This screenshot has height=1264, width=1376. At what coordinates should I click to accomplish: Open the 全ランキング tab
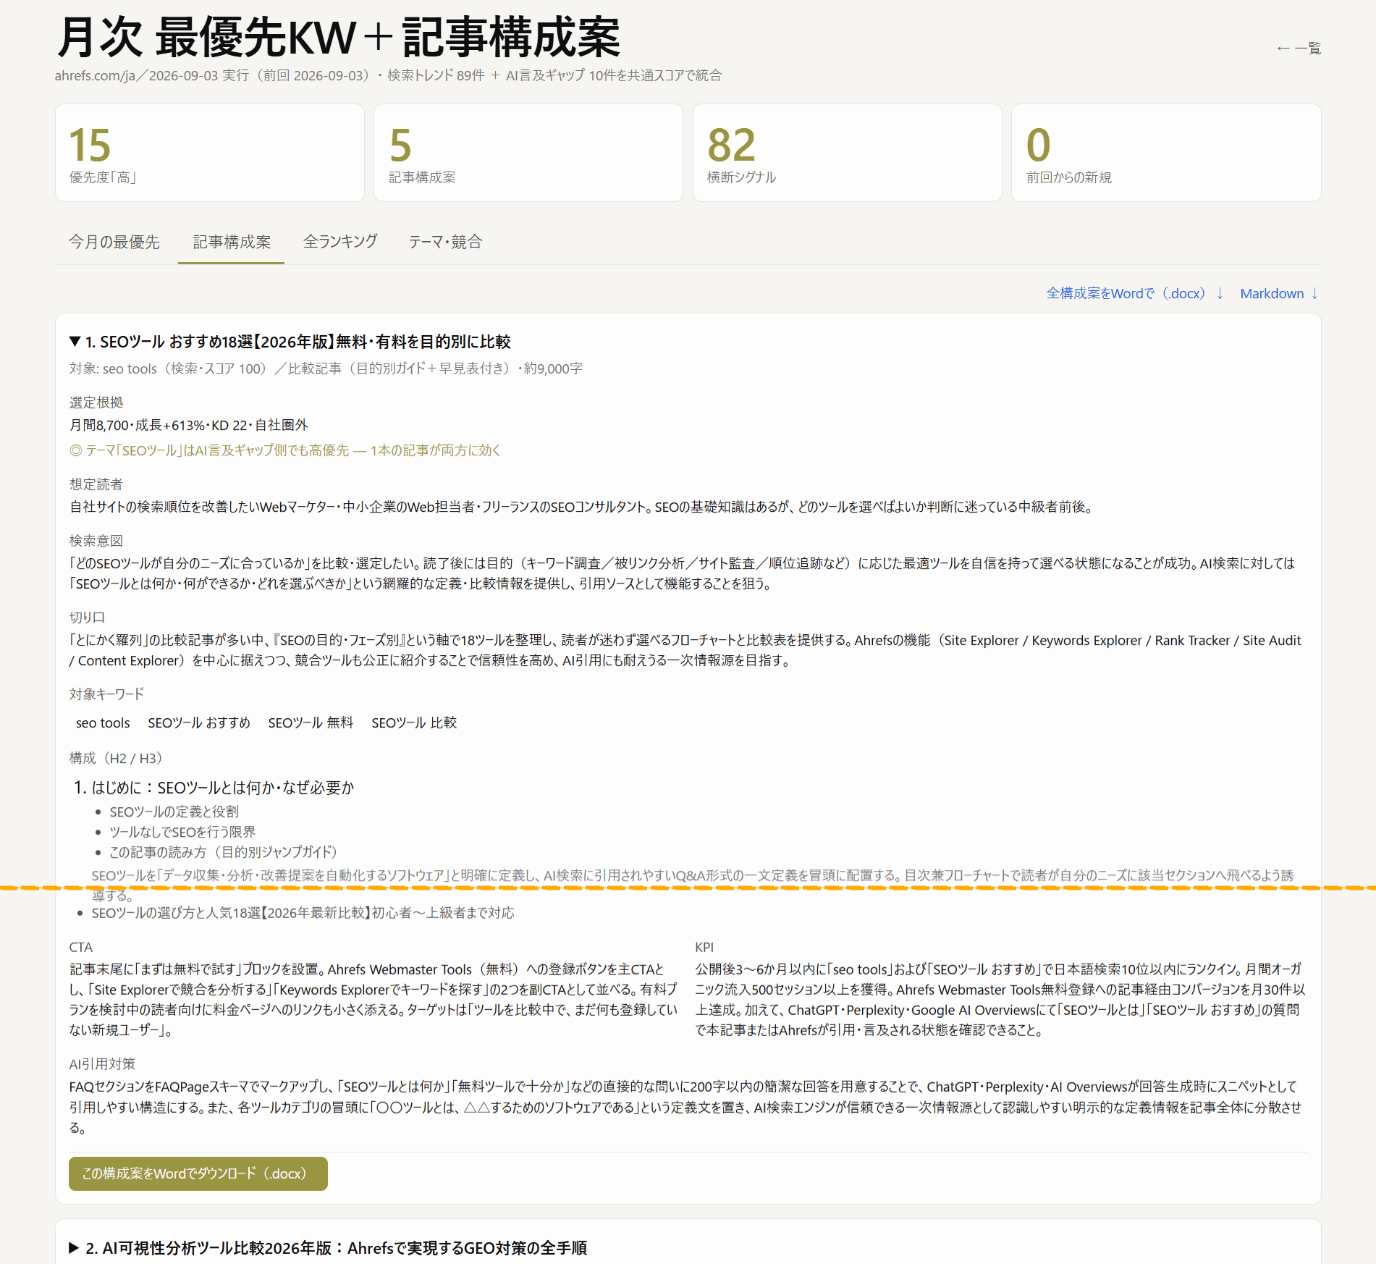[340, 242]
